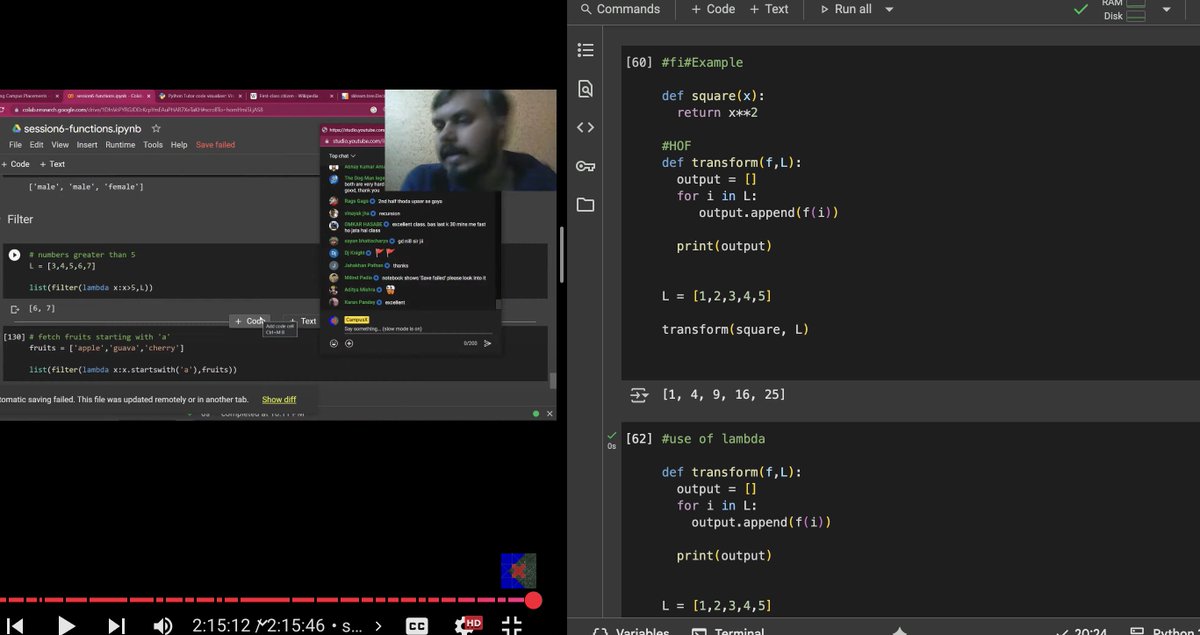The image size is (1200, 635).
Task: Select the session6-functions browser tab in video
Action: coord(108,96)
